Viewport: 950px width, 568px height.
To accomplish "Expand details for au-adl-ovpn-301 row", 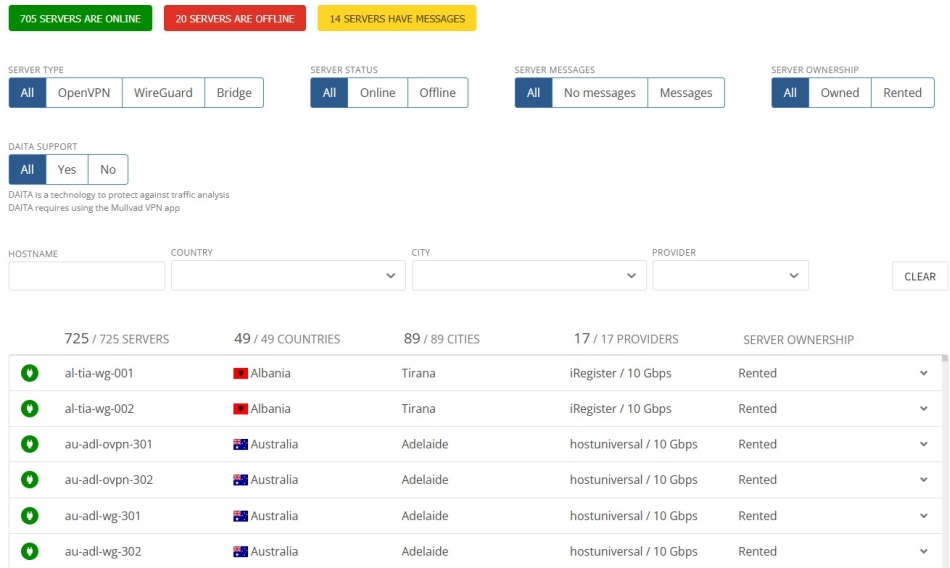I will click(x=923, y=444).
